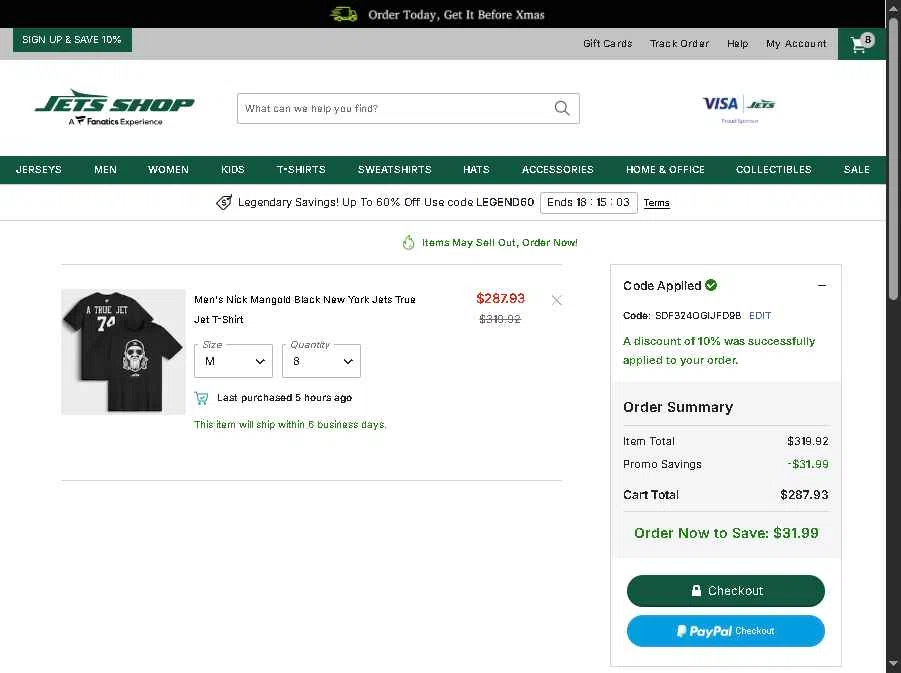Open the promotion Terms link

pos(656,203)
